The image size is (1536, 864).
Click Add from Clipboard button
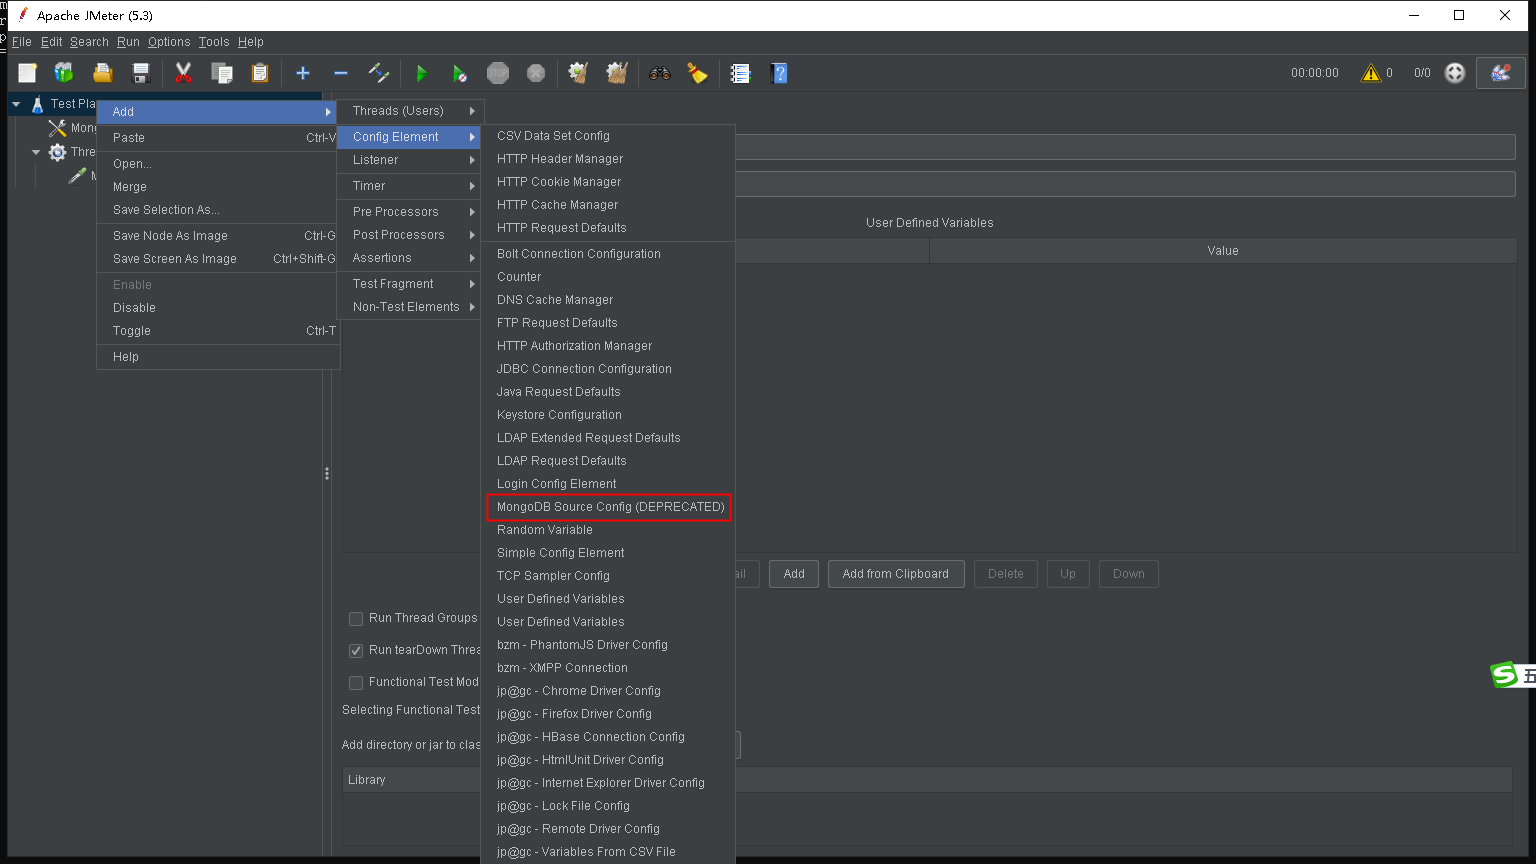(896, 574)
